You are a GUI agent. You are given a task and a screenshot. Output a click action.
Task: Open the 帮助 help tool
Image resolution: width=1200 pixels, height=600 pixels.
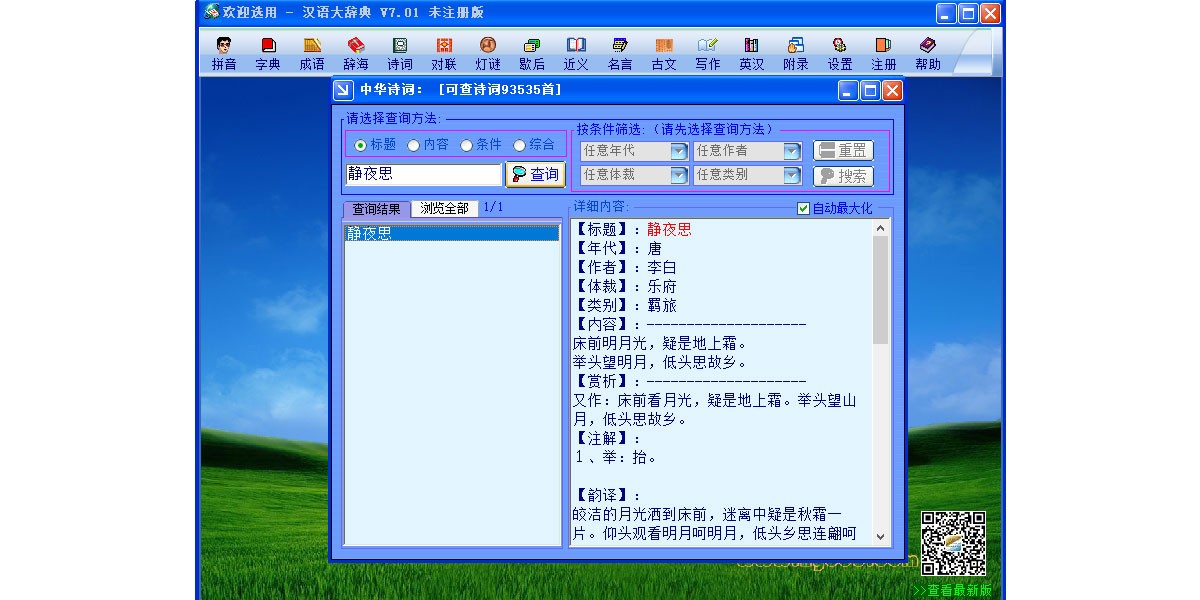pyautogui.click(x=928, y=54)
